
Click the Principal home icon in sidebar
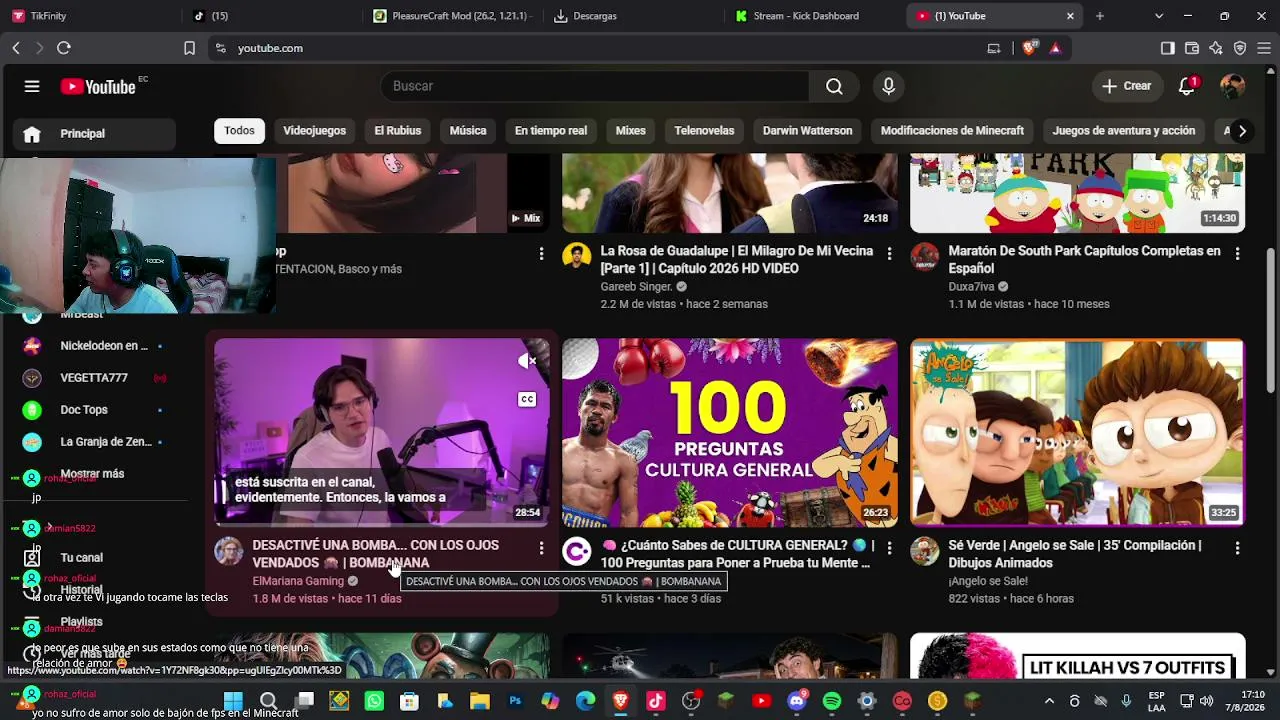(32, 134)
